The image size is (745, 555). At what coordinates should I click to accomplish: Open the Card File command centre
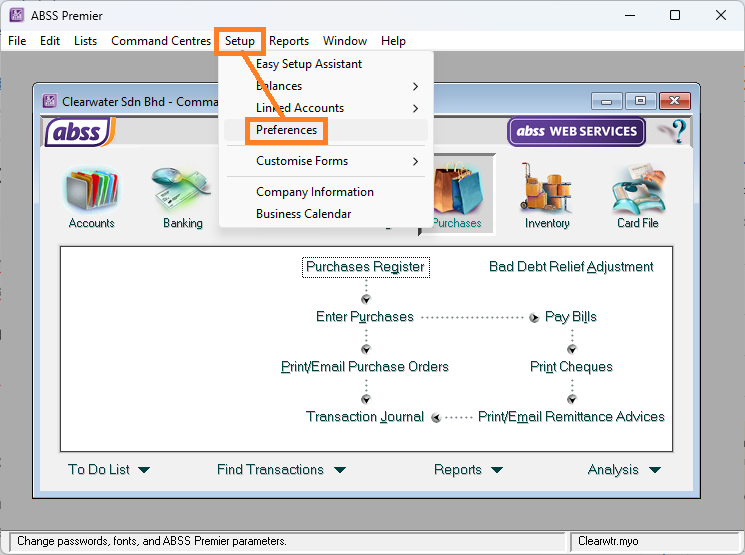tap(638, 197)
